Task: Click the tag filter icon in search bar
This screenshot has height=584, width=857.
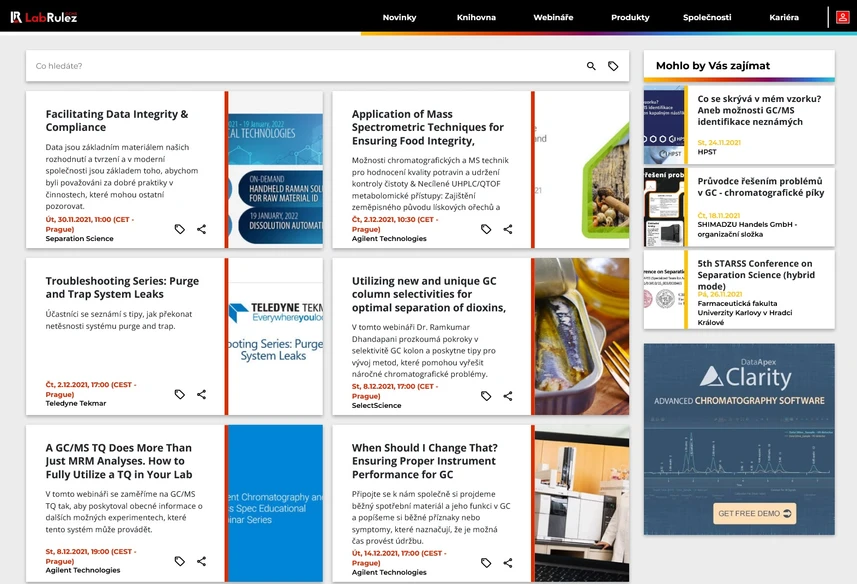Action: point(613,66)
